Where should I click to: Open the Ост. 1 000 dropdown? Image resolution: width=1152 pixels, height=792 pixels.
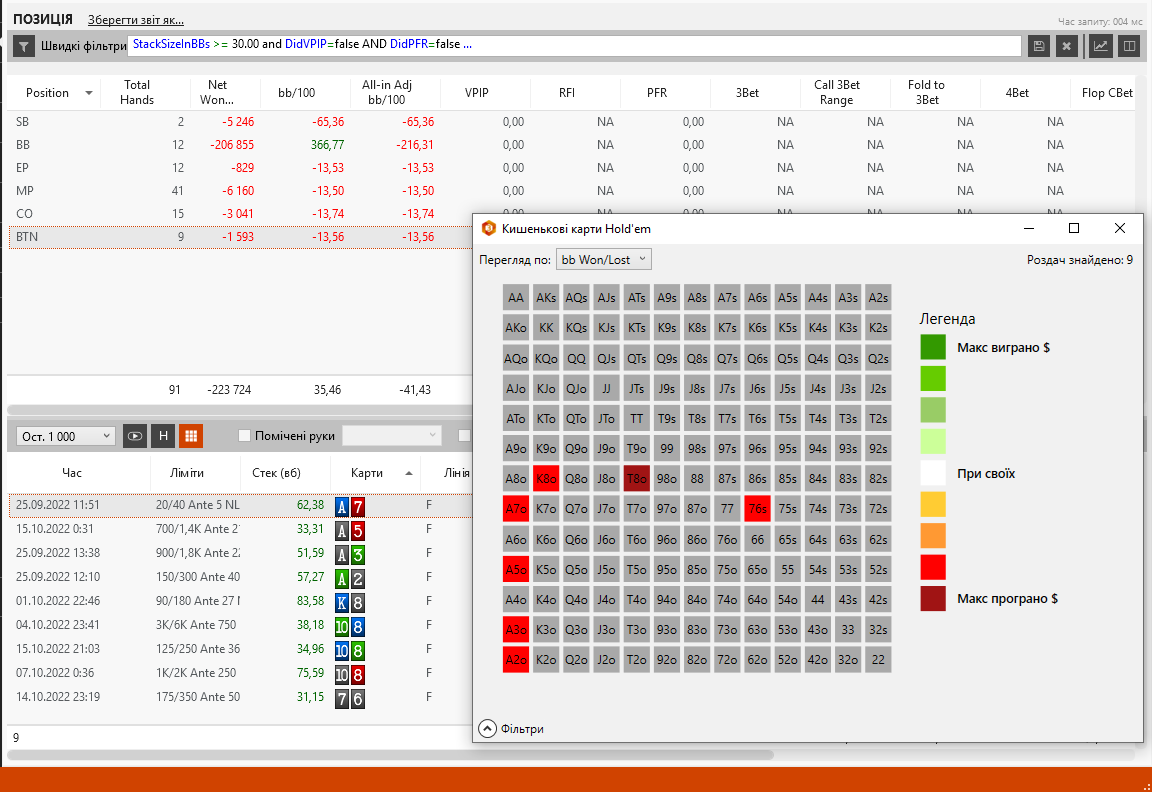tap(65, 436)
